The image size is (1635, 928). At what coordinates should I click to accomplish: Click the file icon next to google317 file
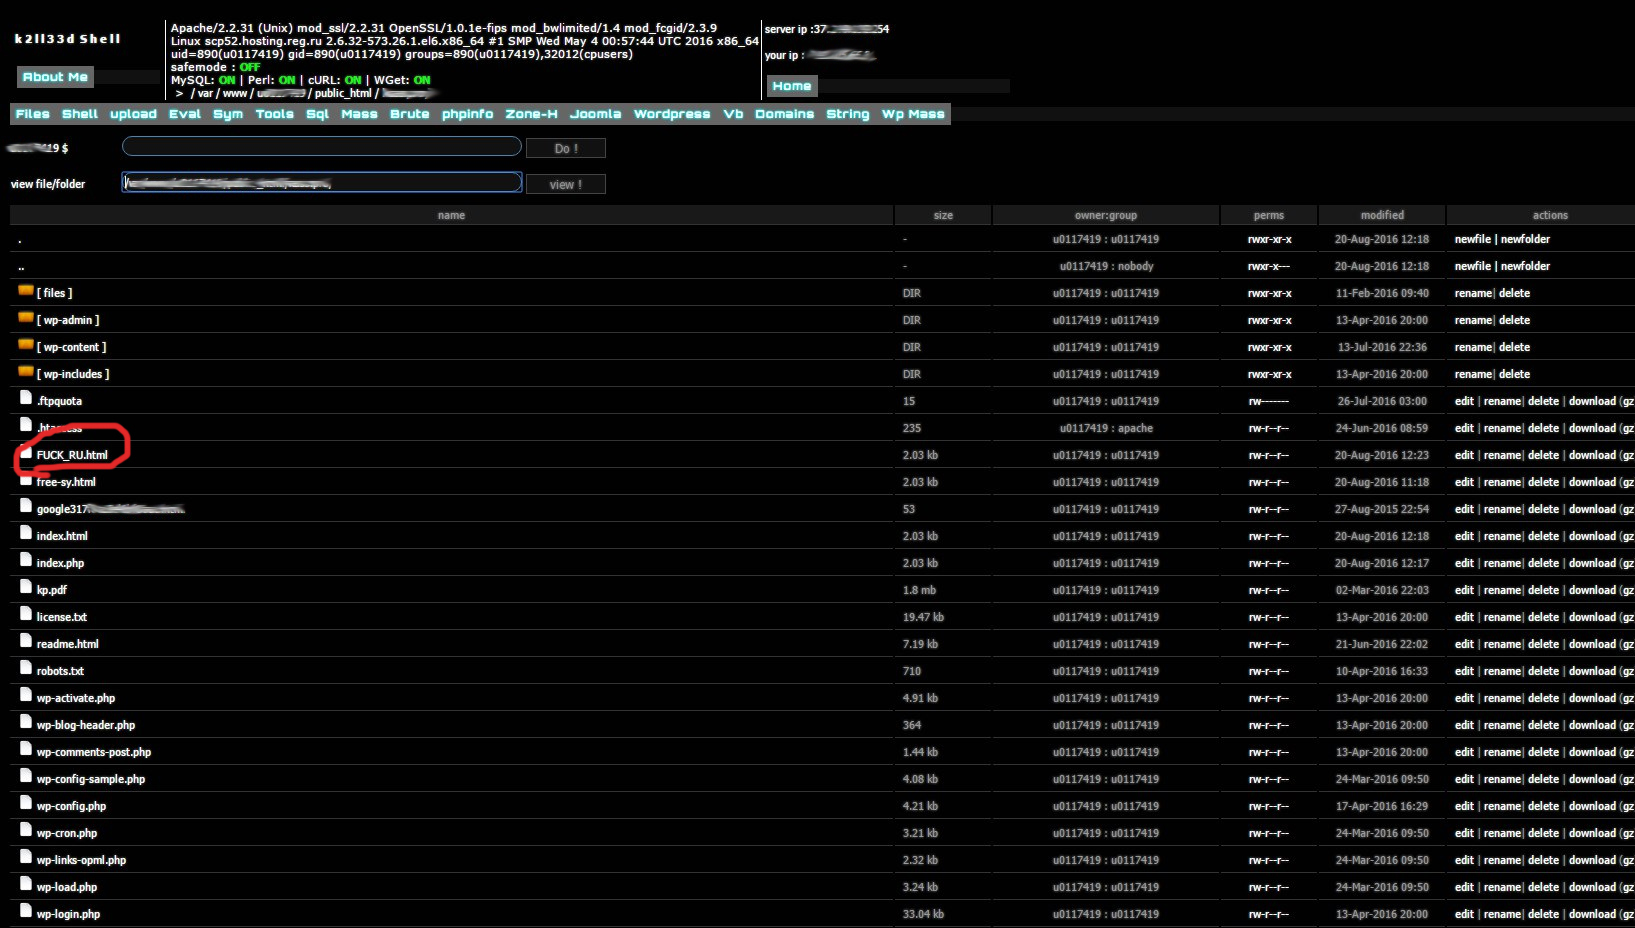pos(26,507)
